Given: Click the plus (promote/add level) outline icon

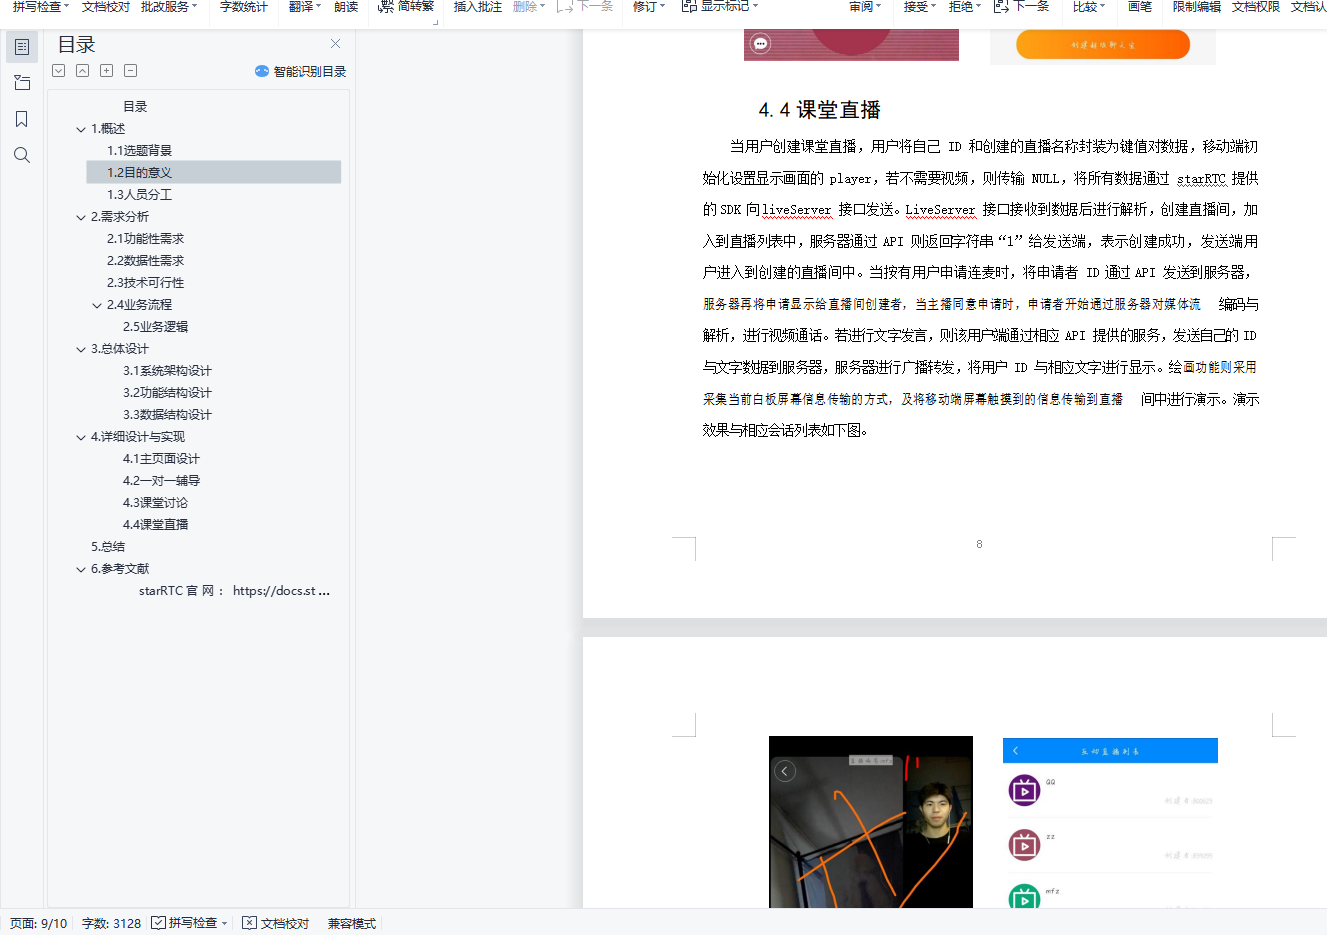Looking at the screenshot, I should click(106, 71).
